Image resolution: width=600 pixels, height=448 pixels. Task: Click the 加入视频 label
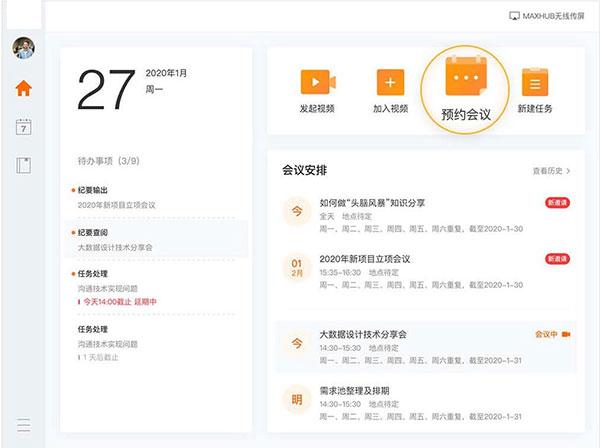click(x=390, y=109)
